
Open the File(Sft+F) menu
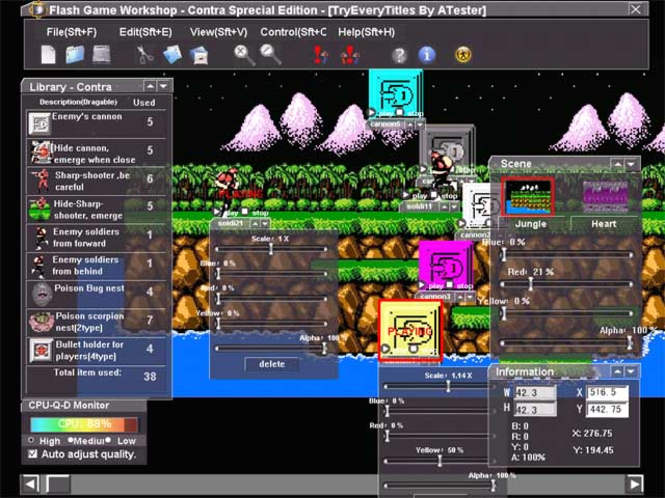click(72, 32)
